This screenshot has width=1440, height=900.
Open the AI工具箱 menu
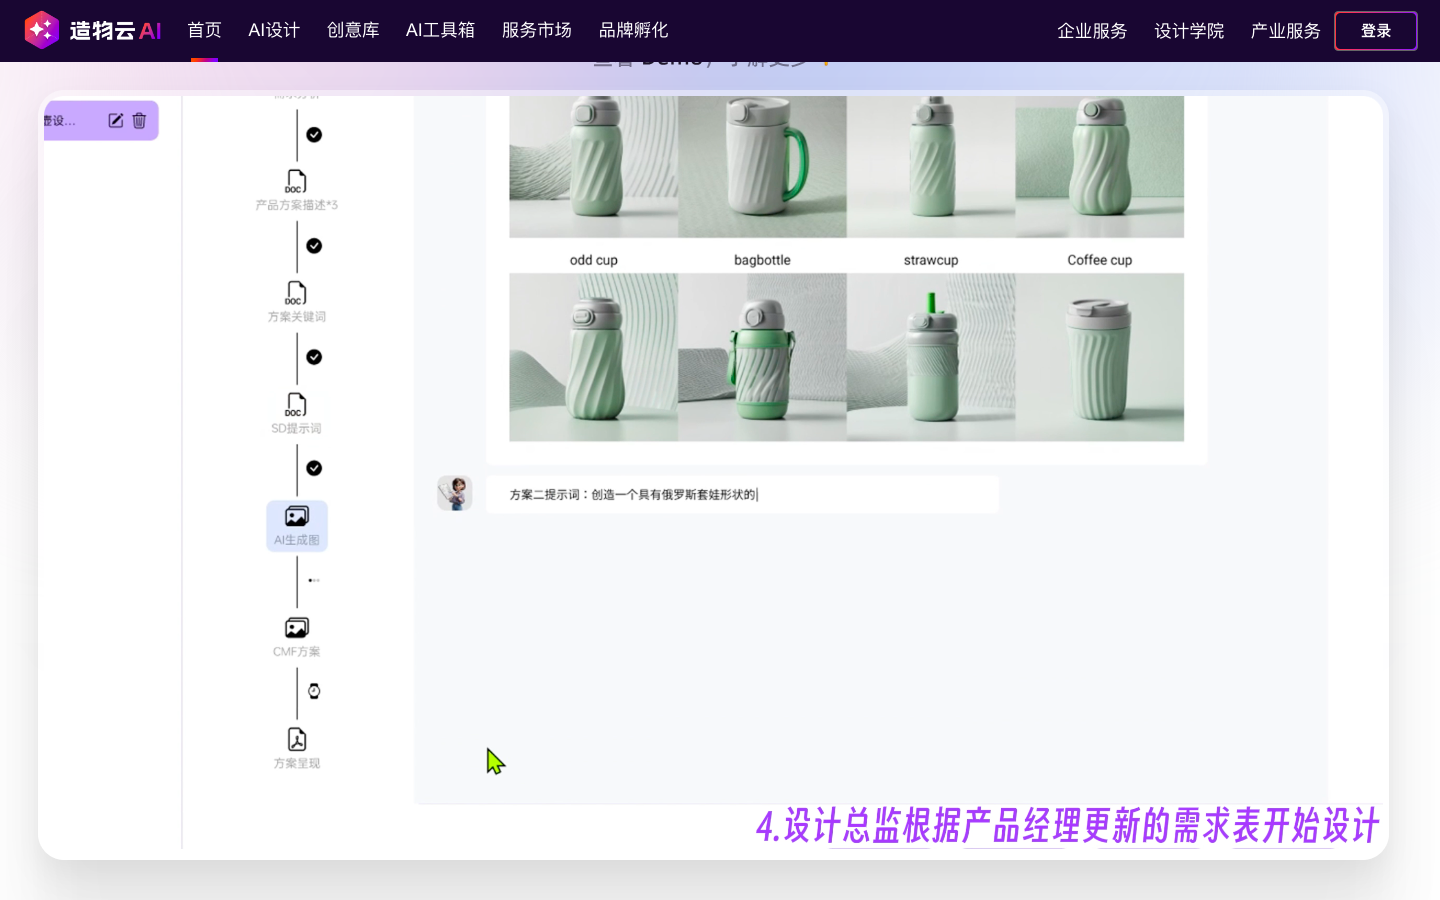pos(440,30)
